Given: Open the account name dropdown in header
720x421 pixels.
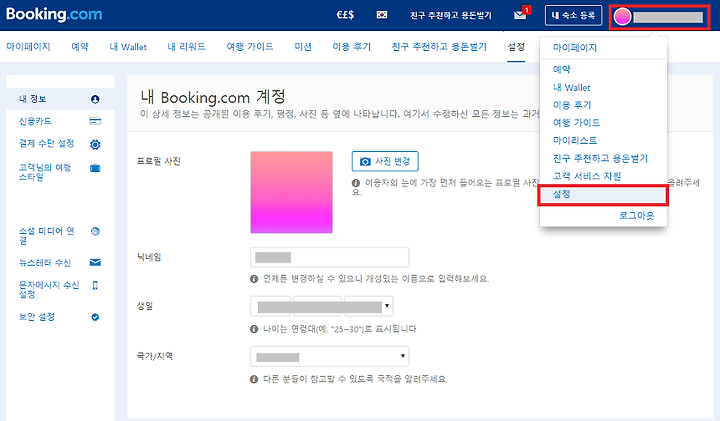Looking at the screenshot, I should click(659, 17).
